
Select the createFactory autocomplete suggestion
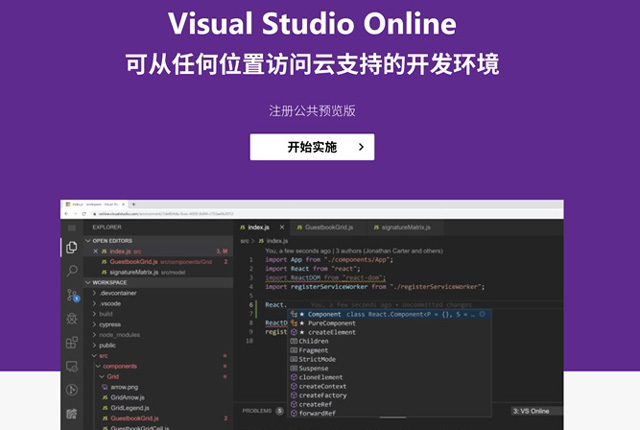[x=389, y=395]
